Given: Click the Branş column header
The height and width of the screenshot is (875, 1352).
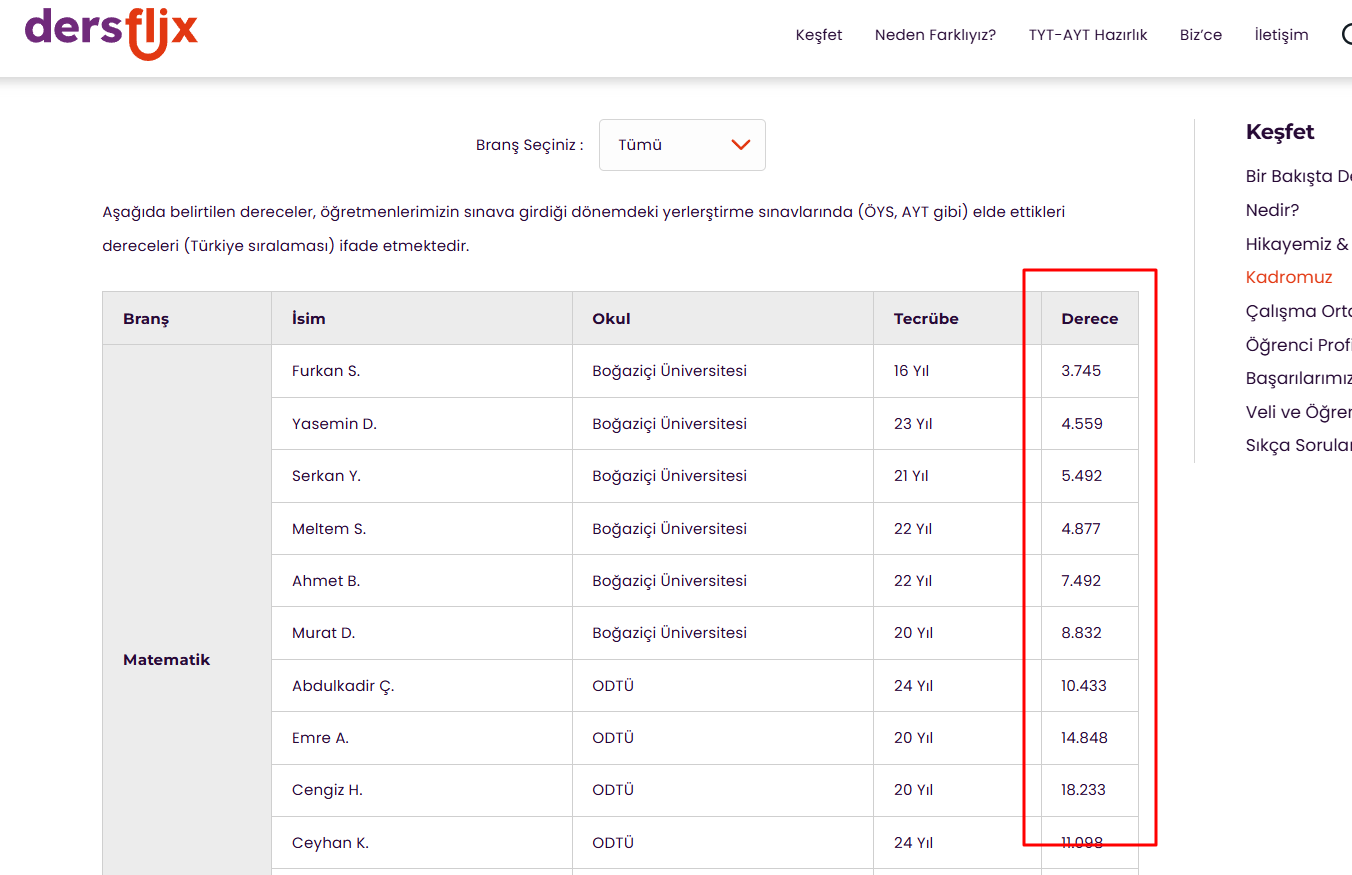Looking at the screenshot, I should pyautogui.click(x=146, y=319).
